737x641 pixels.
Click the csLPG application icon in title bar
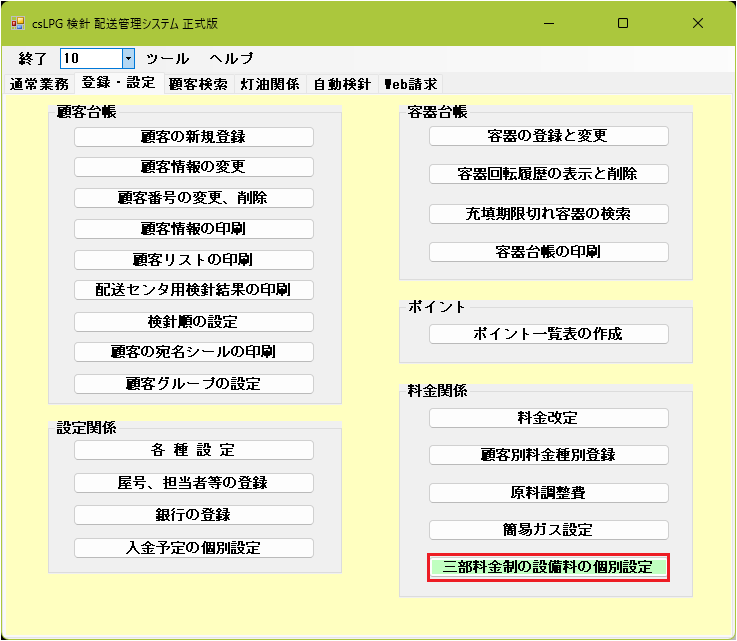click(x=18, y=23)
